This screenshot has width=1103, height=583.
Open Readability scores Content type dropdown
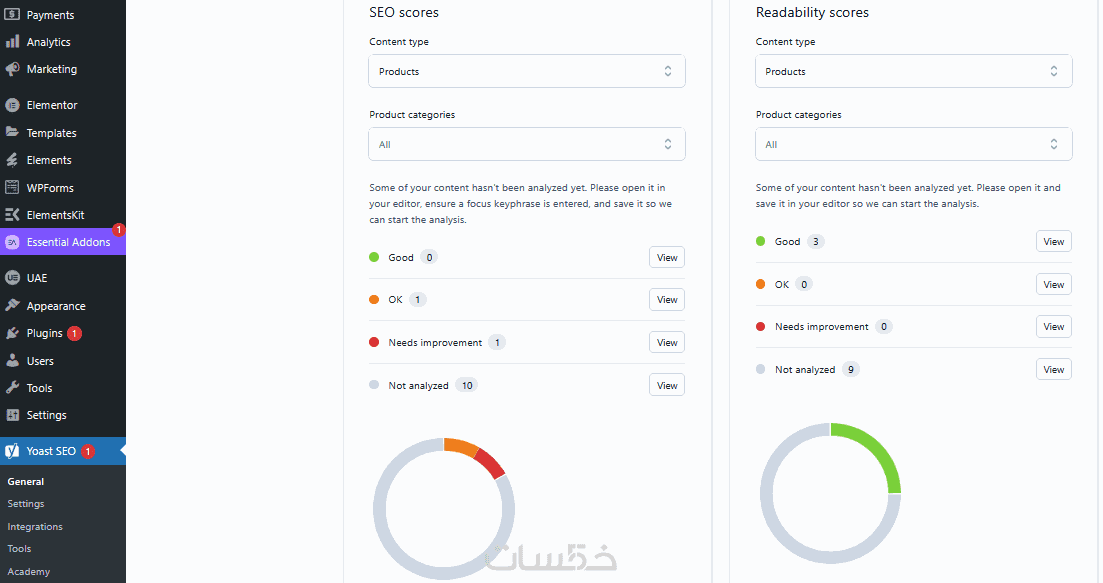pos(913,71)
